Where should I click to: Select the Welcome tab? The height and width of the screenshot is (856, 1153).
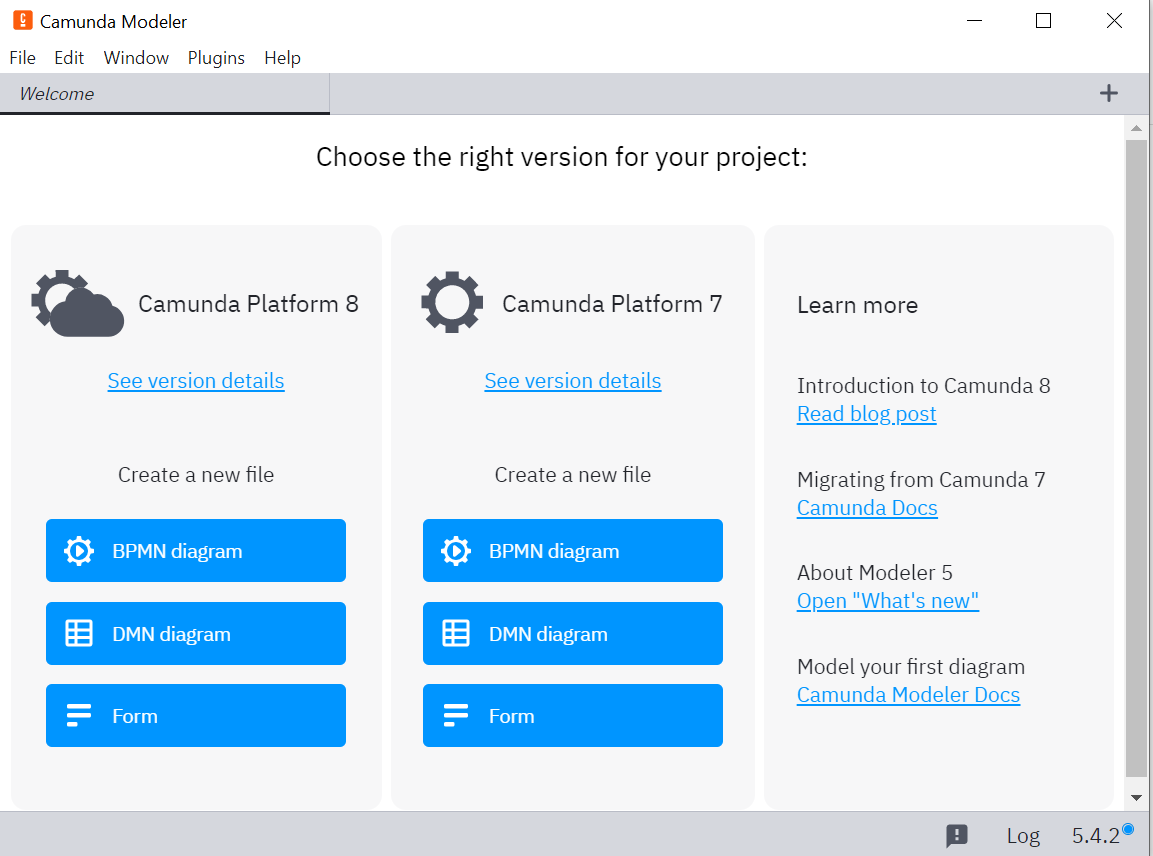pos(57,93)
